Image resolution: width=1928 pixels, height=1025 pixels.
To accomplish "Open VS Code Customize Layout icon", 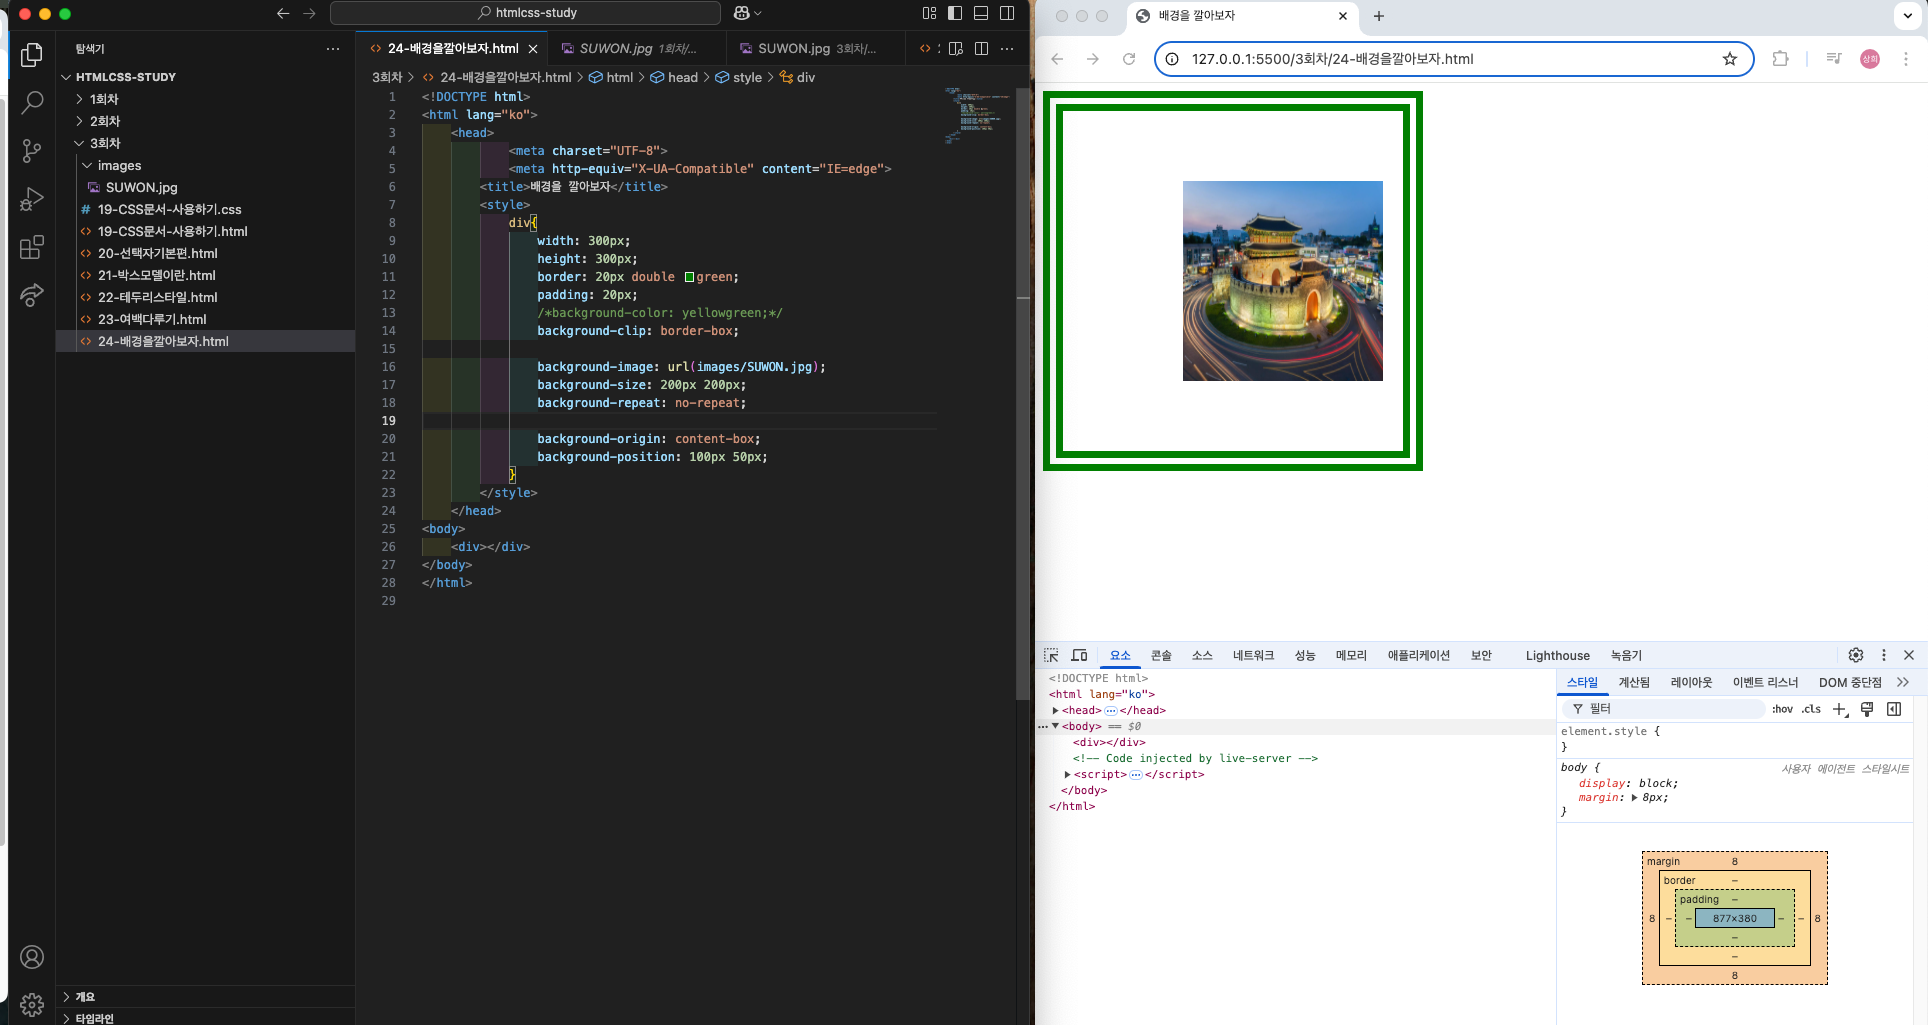I will tap(930, 13).
